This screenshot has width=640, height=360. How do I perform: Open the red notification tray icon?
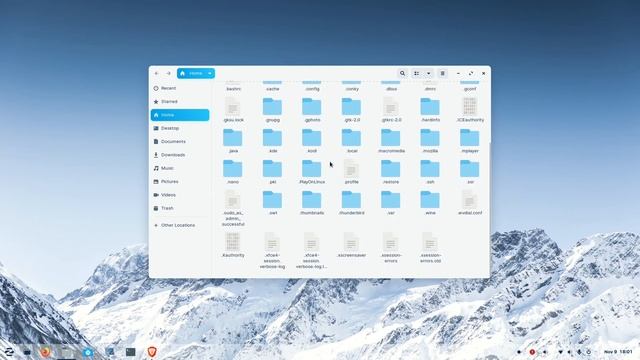coord(532,352)
